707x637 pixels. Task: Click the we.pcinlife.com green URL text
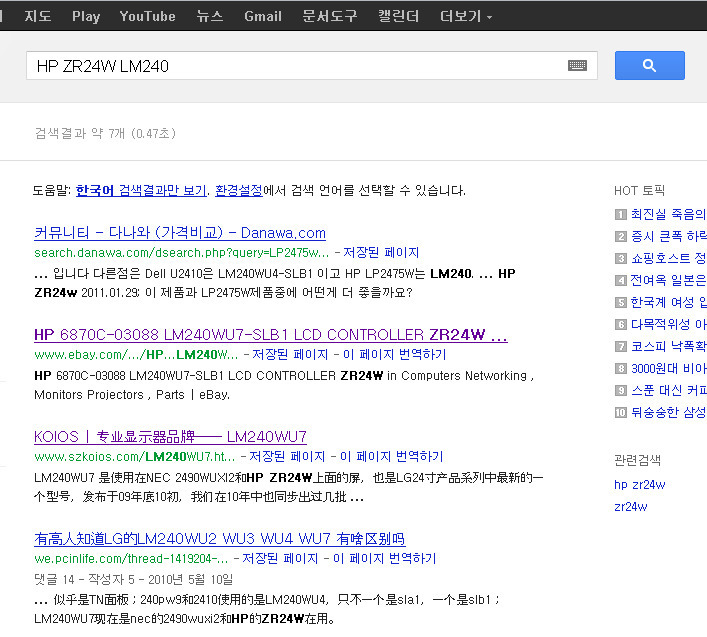coord(131,558)
